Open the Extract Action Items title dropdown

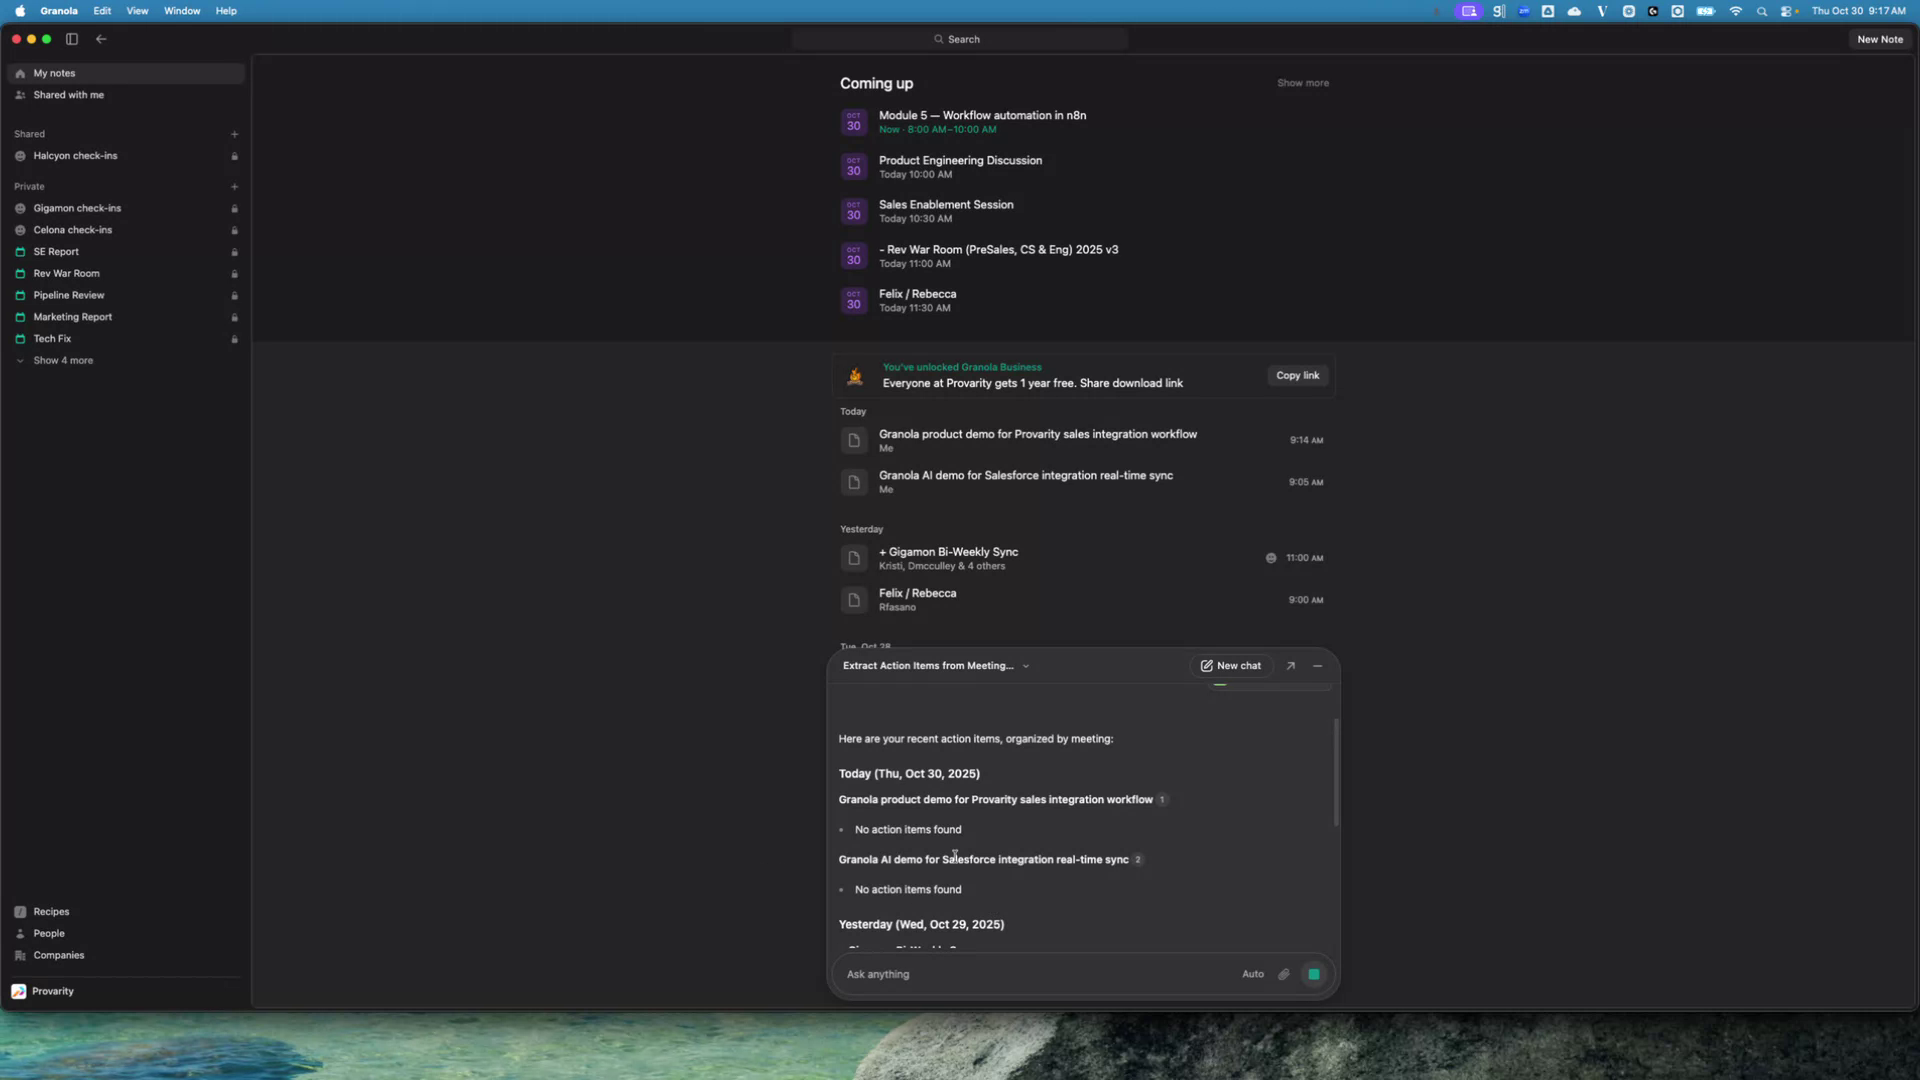(1025, 666)
